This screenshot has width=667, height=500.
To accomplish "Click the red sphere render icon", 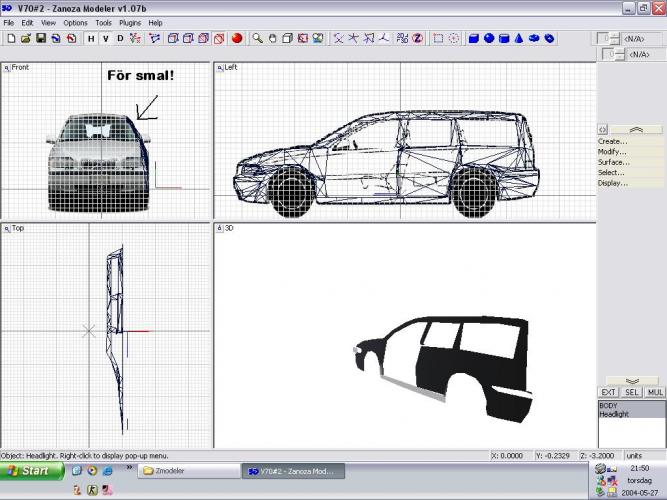I will click(237, 38).
